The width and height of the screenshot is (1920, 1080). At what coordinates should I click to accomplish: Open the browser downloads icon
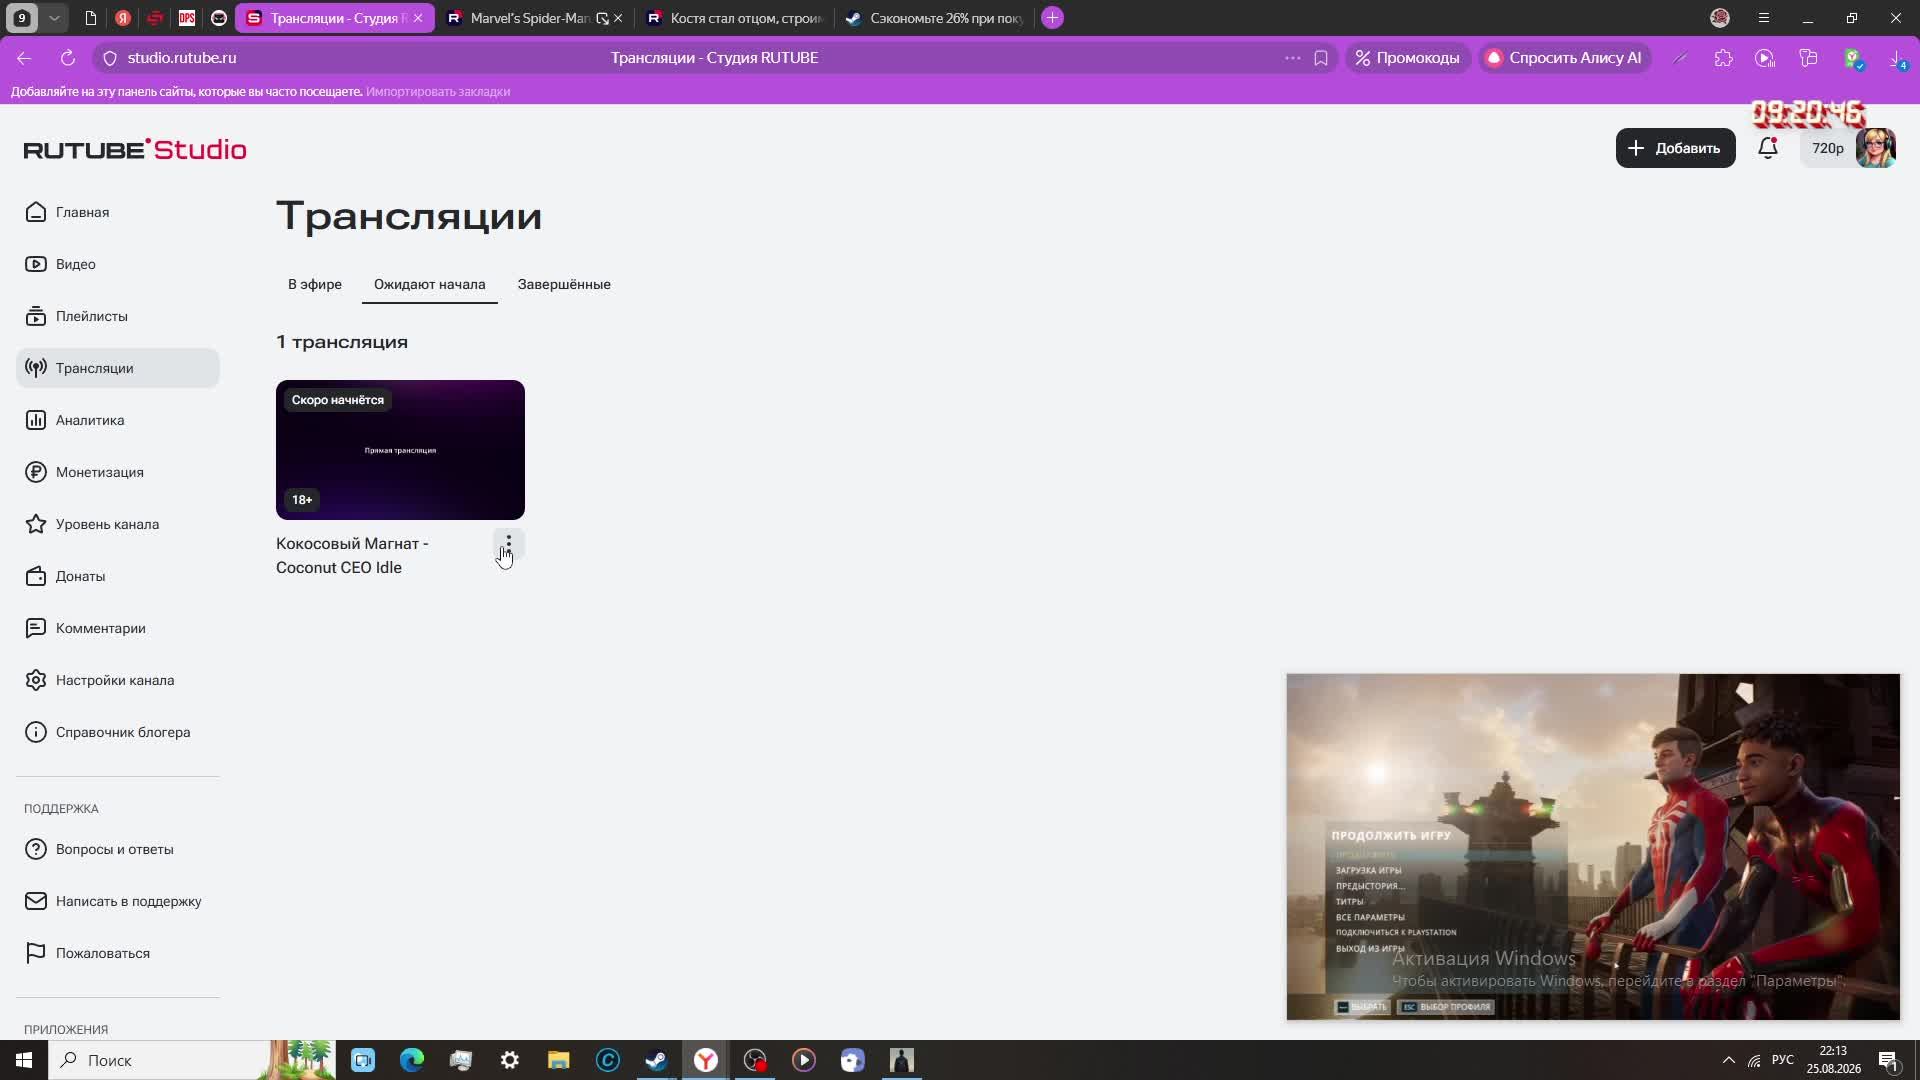click(1897, 58)
